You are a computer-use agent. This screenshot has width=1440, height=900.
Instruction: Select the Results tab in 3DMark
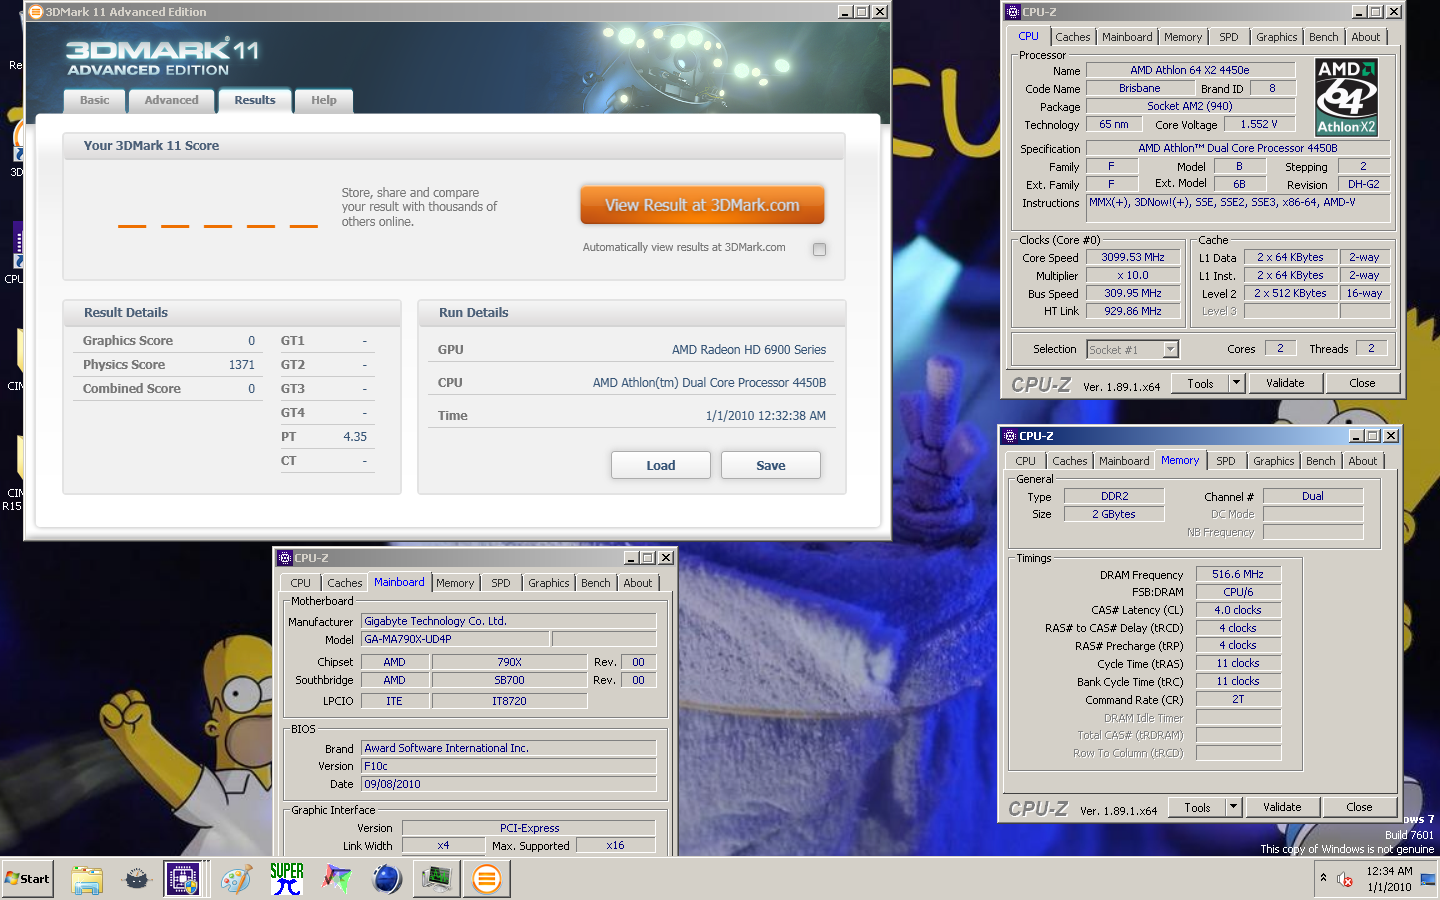[x=255, y=100]
